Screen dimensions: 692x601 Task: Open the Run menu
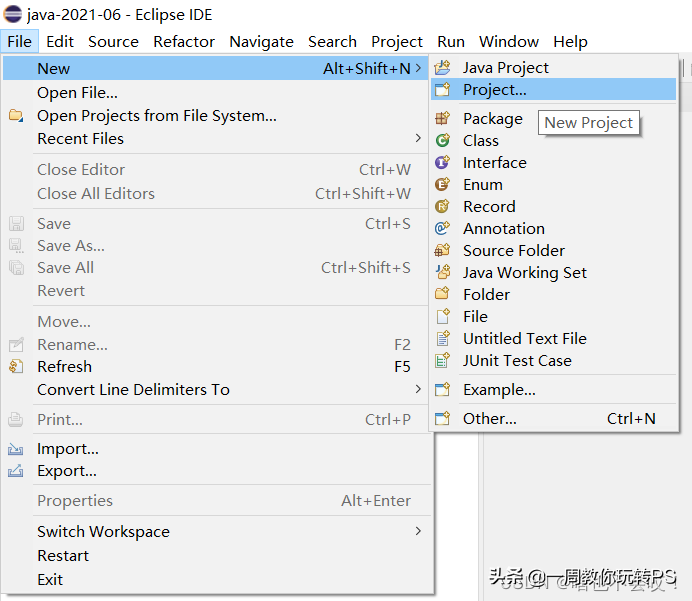coord(451,41)
